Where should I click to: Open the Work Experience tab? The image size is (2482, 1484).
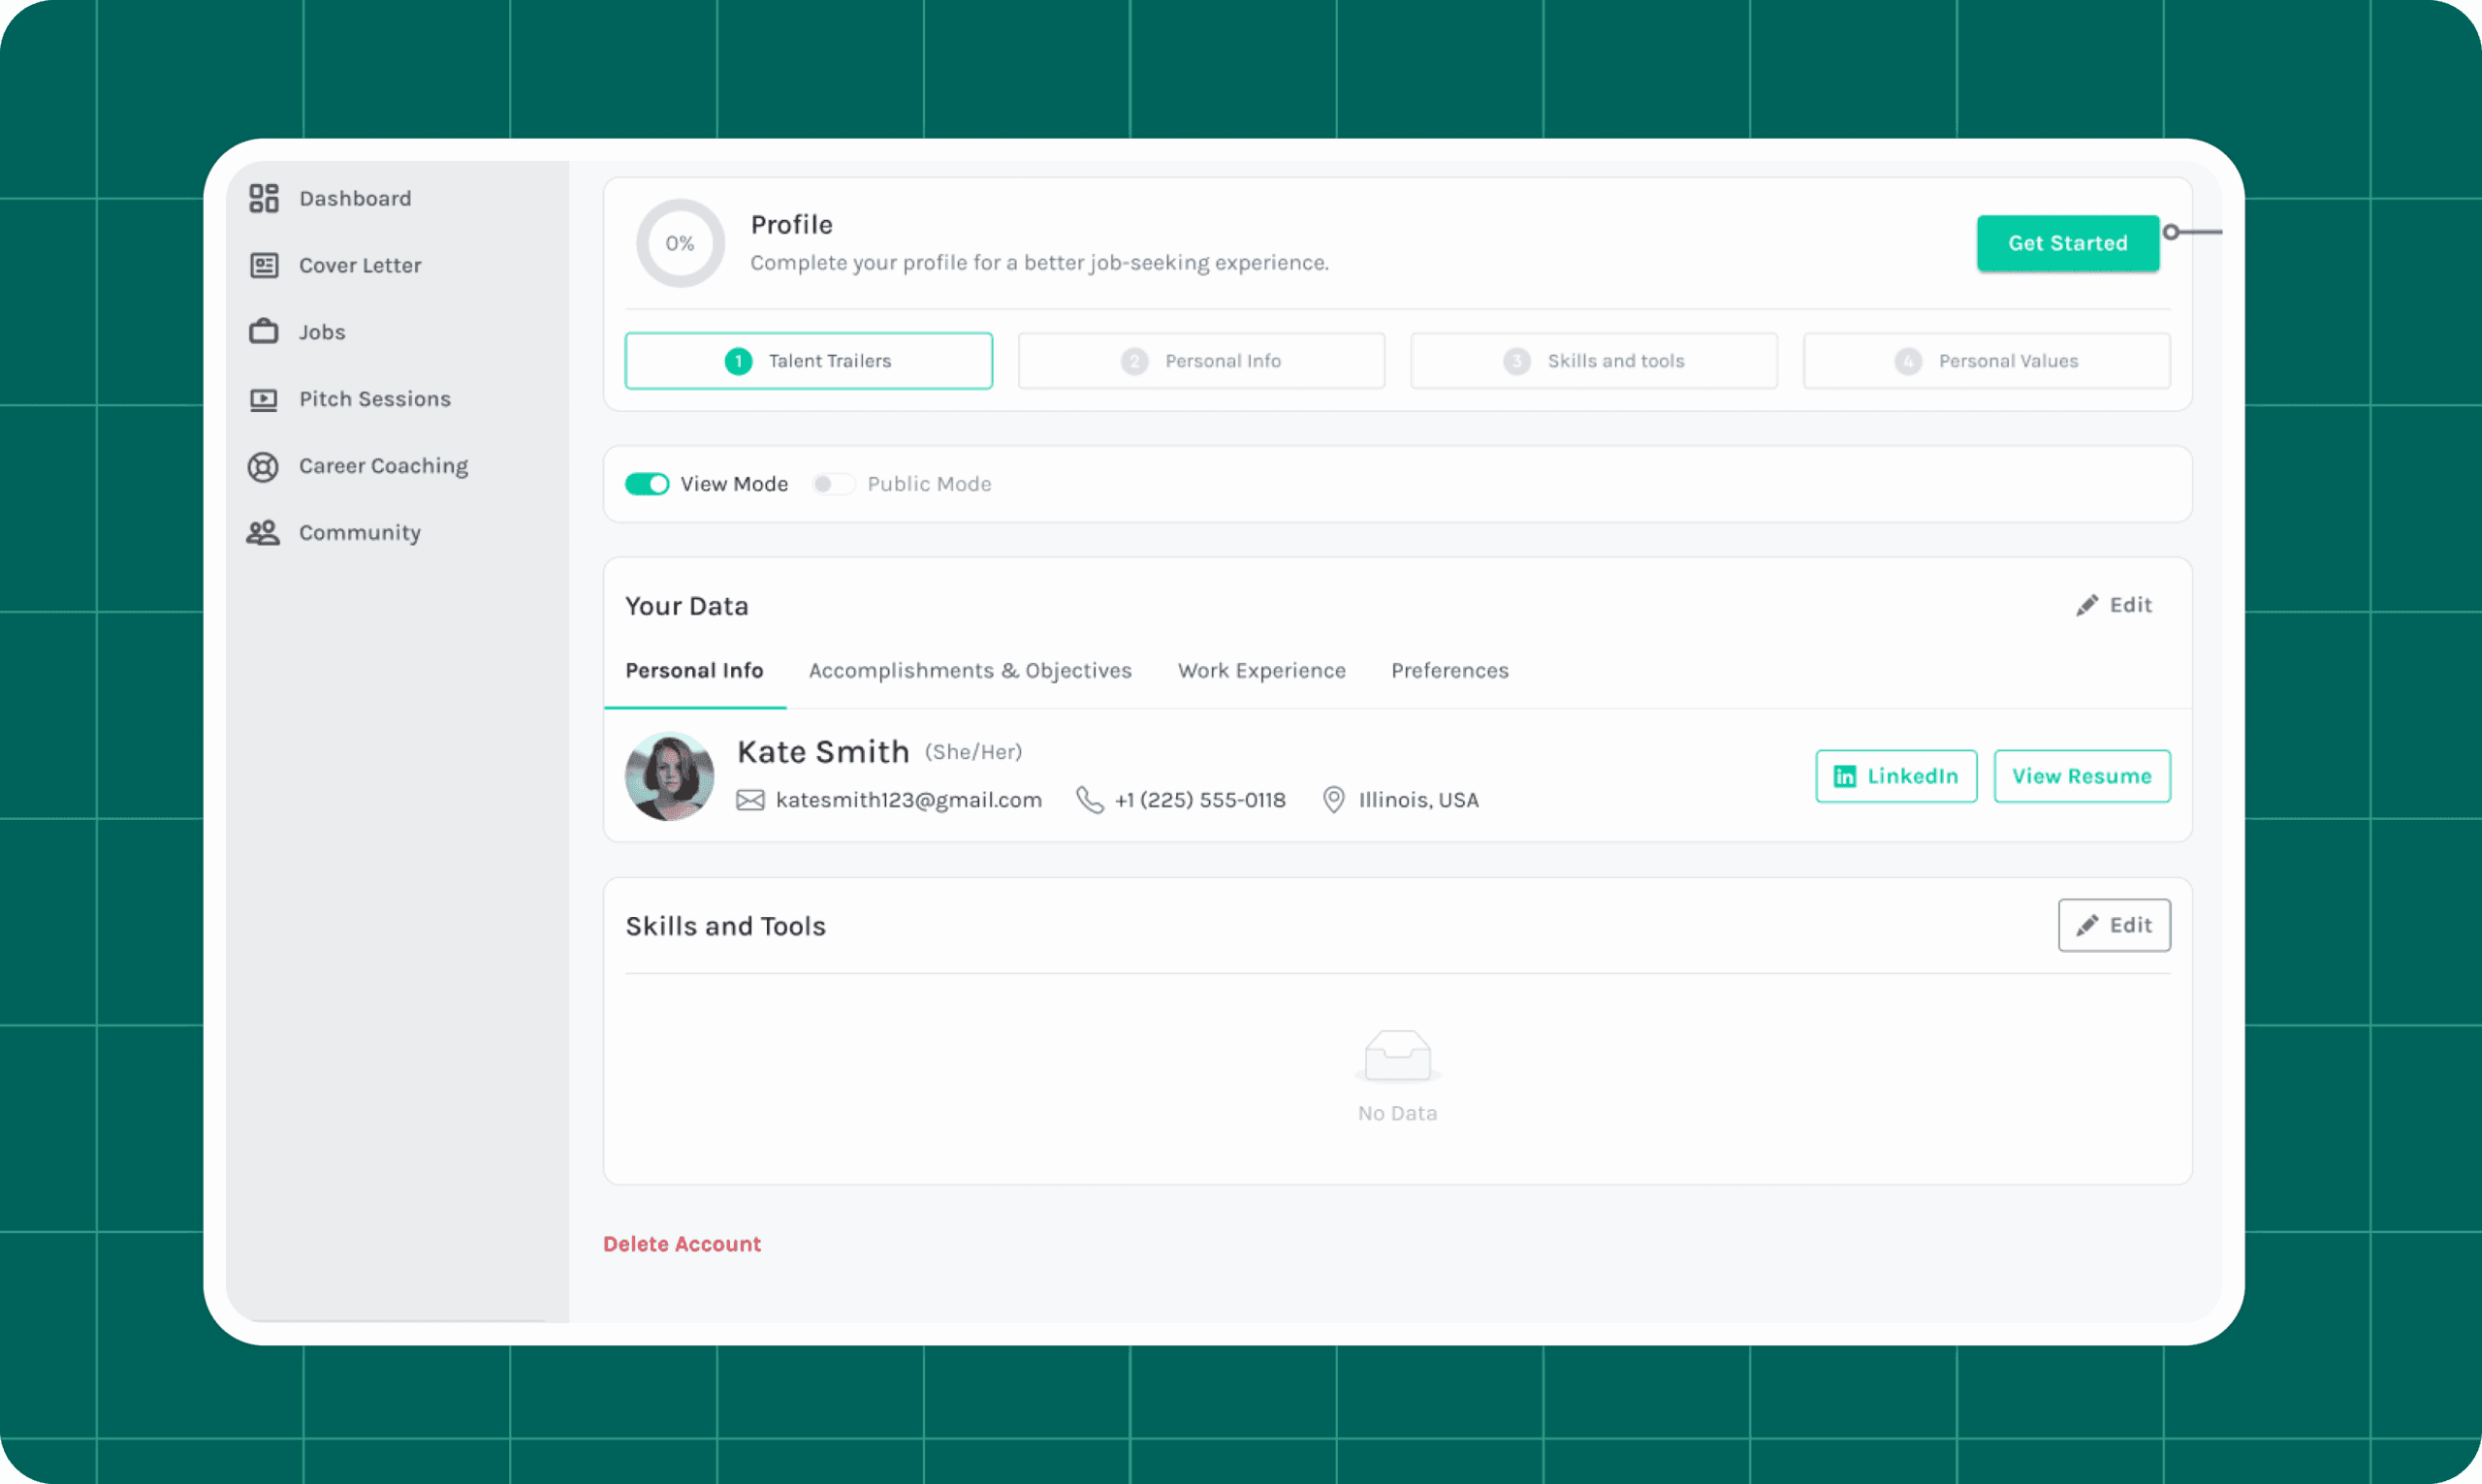tap(1262, 670)
